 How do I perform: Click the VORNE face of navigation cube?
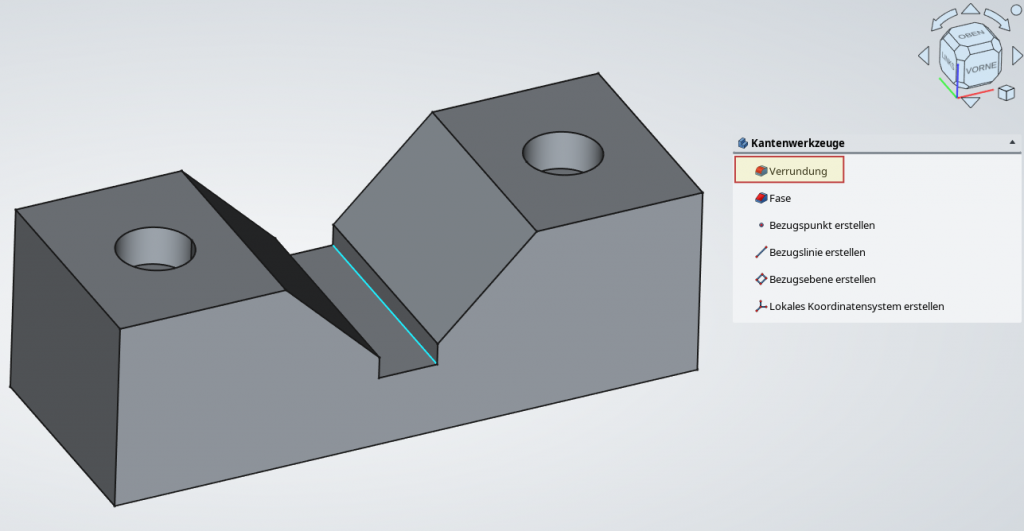(982, 68)
